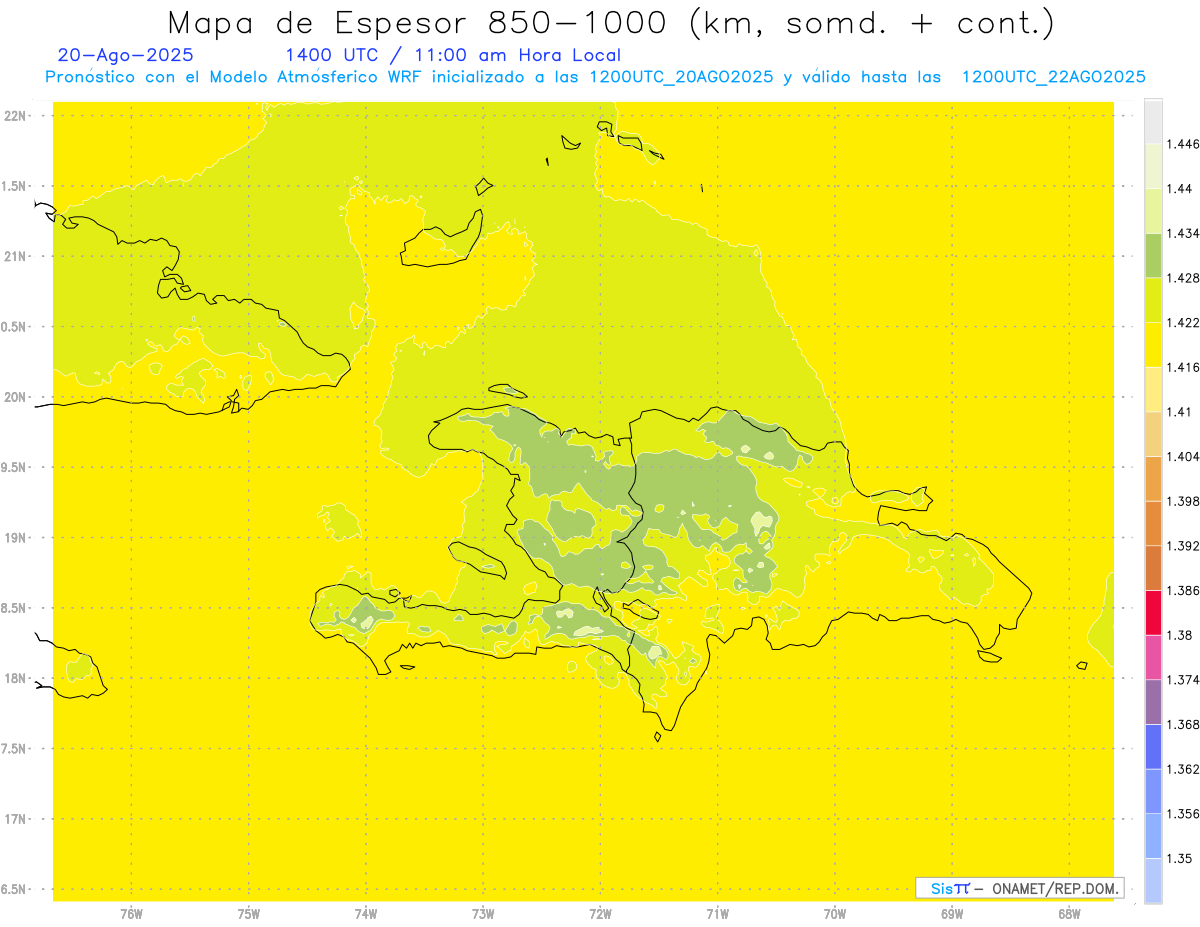The height and width of the screenshot is (927, 1200).
Task: Click the longitude label 68W
Action: coord(1069,915)
